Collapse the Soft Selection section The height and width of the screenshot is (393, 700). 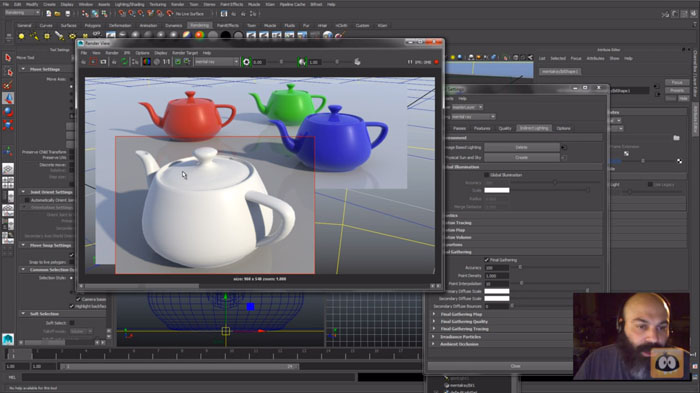pos(23,314)
